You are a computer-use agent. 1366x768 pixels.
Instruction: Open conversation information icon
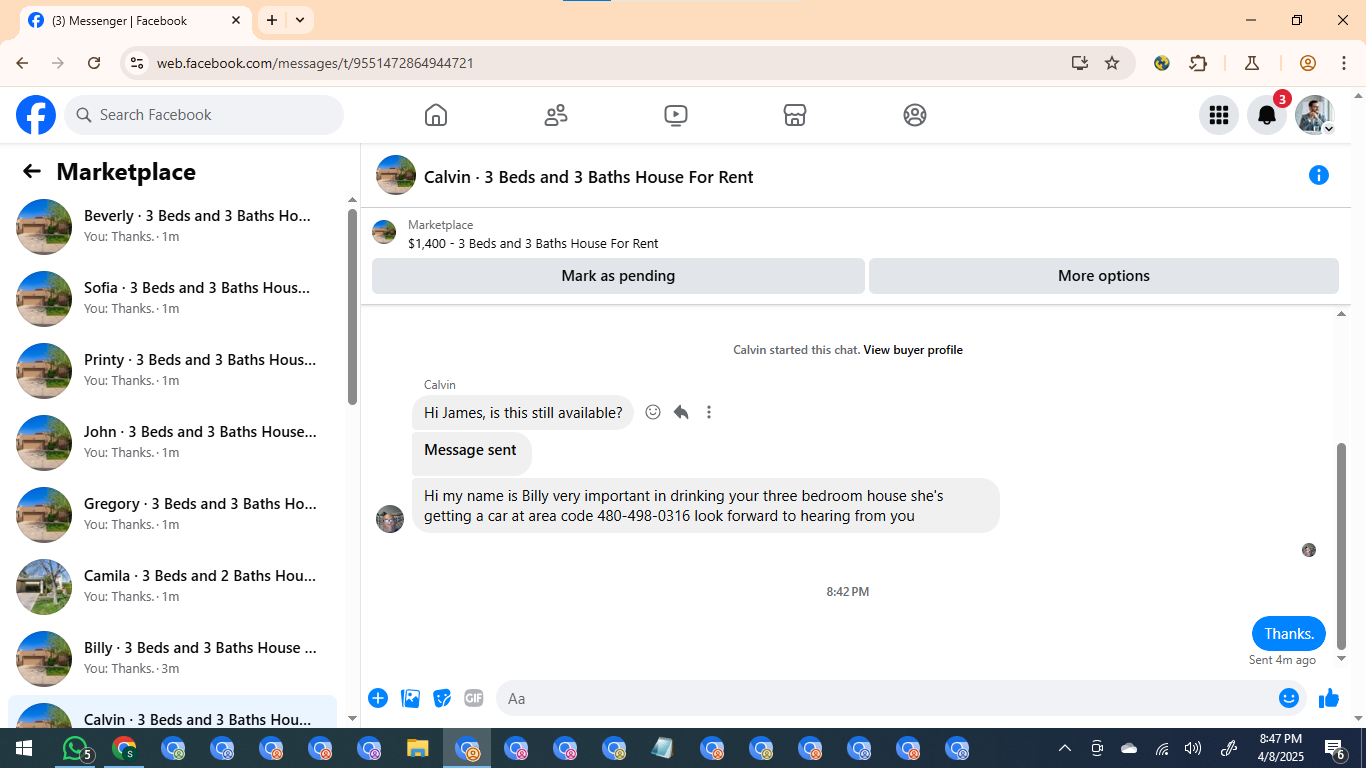click(1319, 176)
